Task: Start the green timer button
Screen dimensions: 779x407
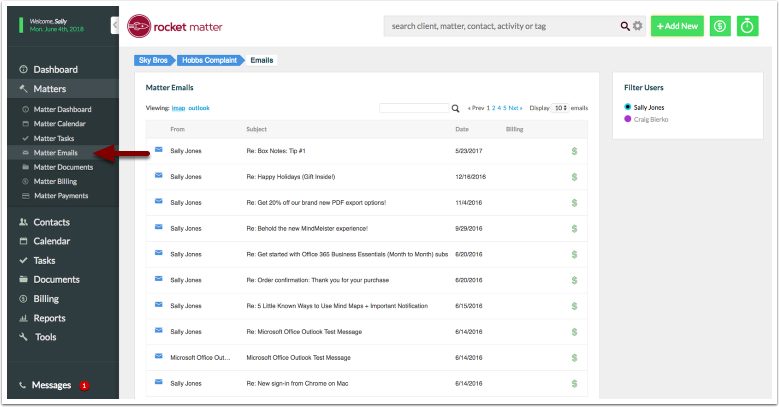Action: [747, 26]
